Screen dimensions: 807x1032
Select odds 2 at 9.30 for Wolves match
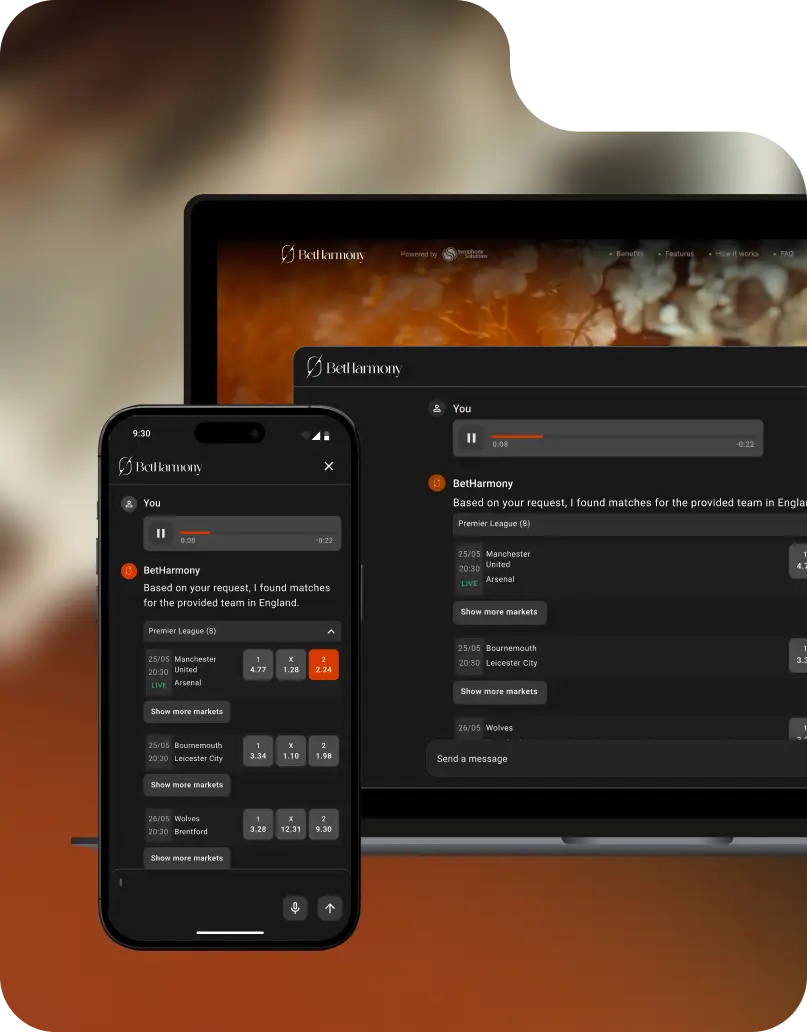tap(323, 824)
